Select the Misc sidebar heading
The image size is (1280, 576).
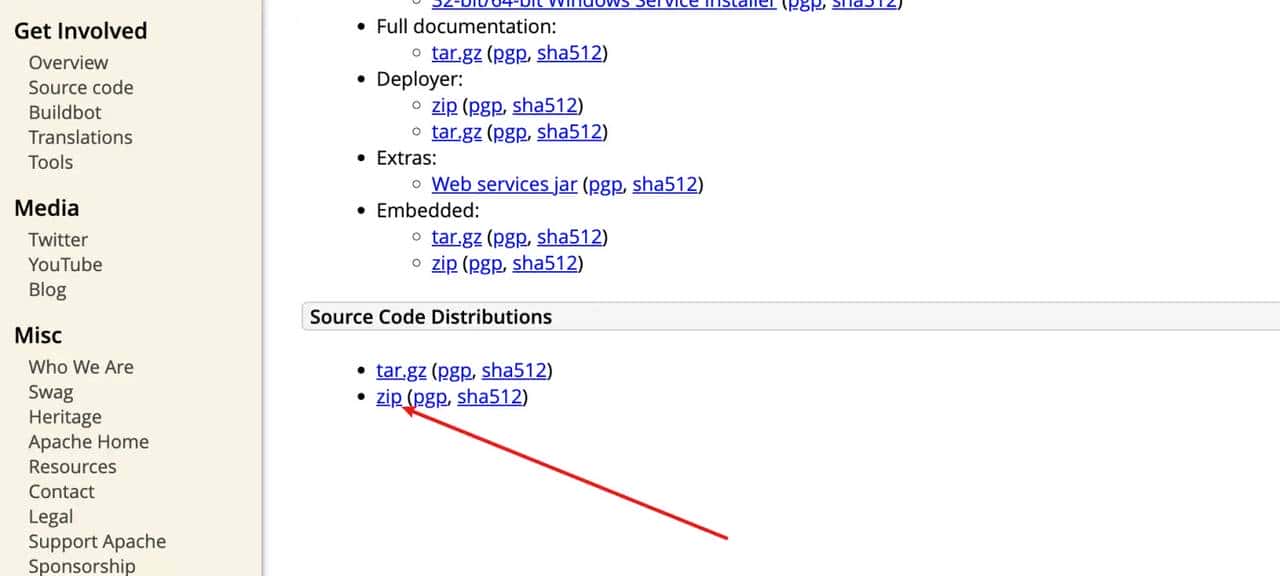[x=38, y=335]
